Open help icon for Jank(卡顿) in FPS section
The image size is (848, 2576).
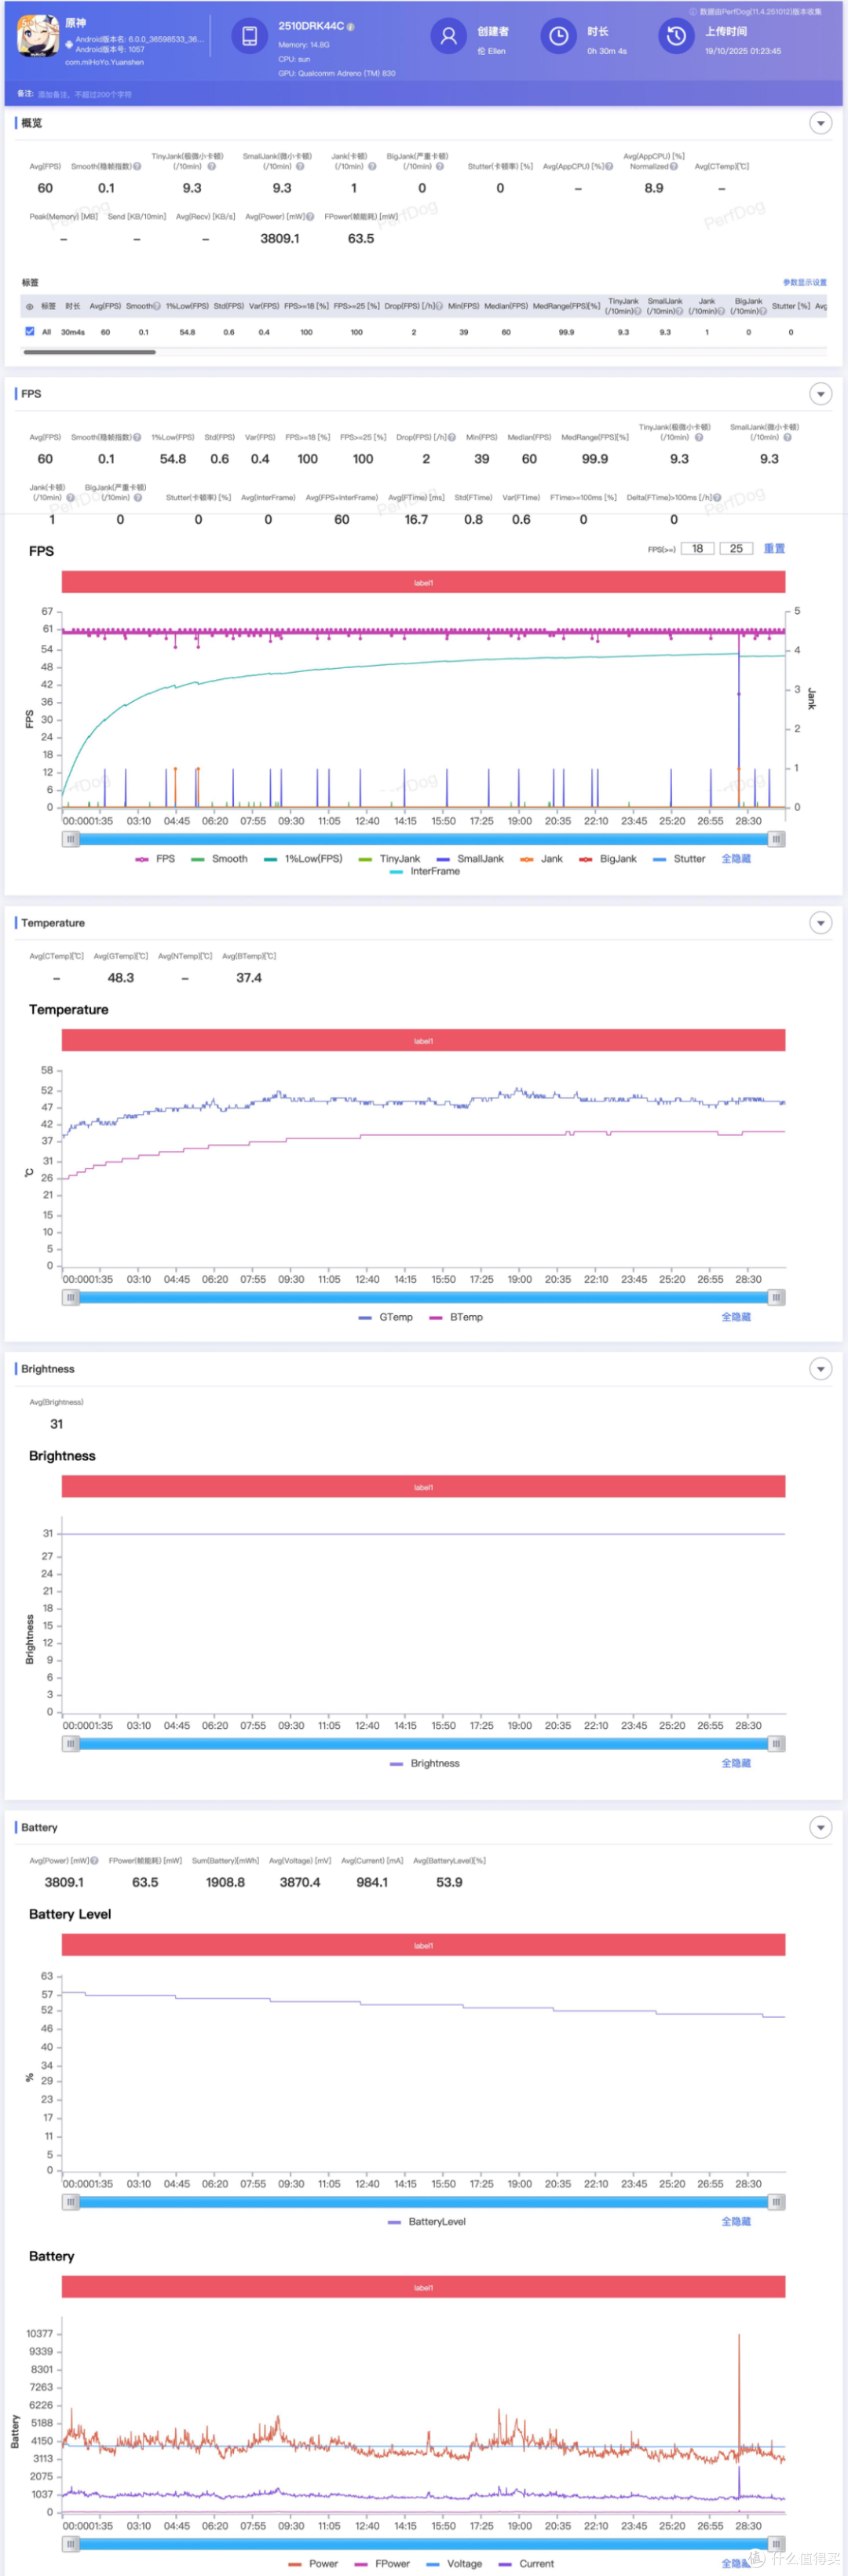(70, 498)
